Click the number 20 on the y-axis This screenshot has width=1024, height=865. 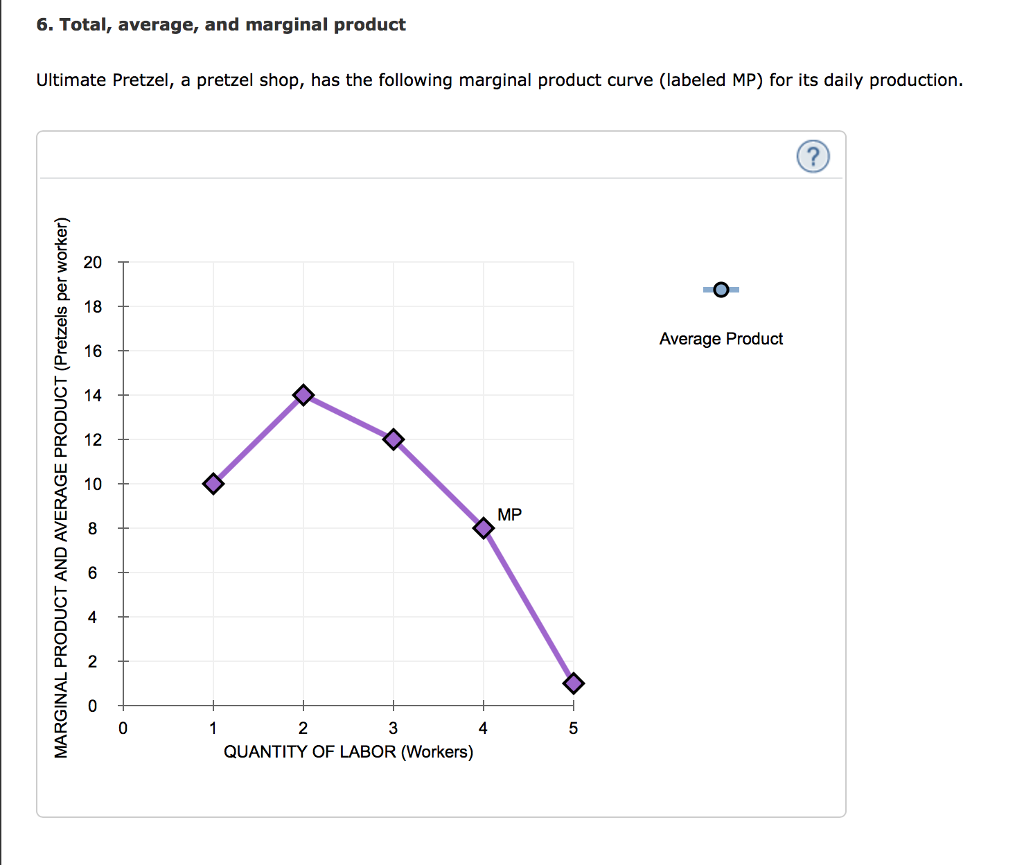coord(95,262)
